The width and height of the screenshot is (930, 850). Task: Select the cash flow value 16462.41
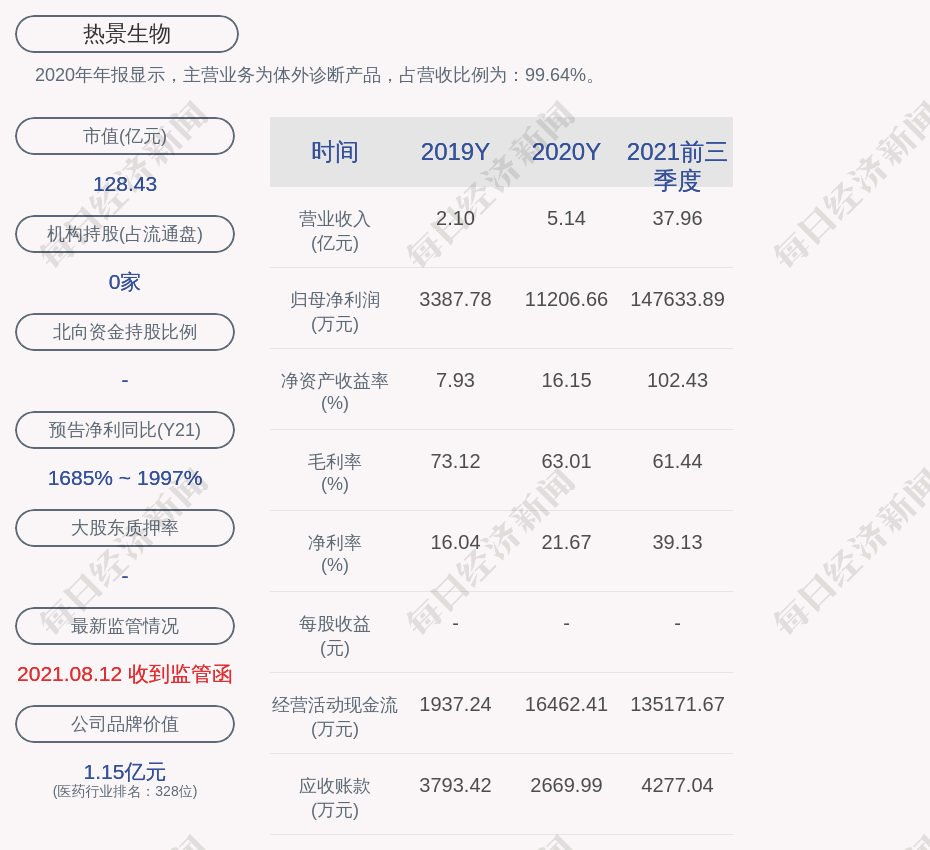(x=566, y=704)
